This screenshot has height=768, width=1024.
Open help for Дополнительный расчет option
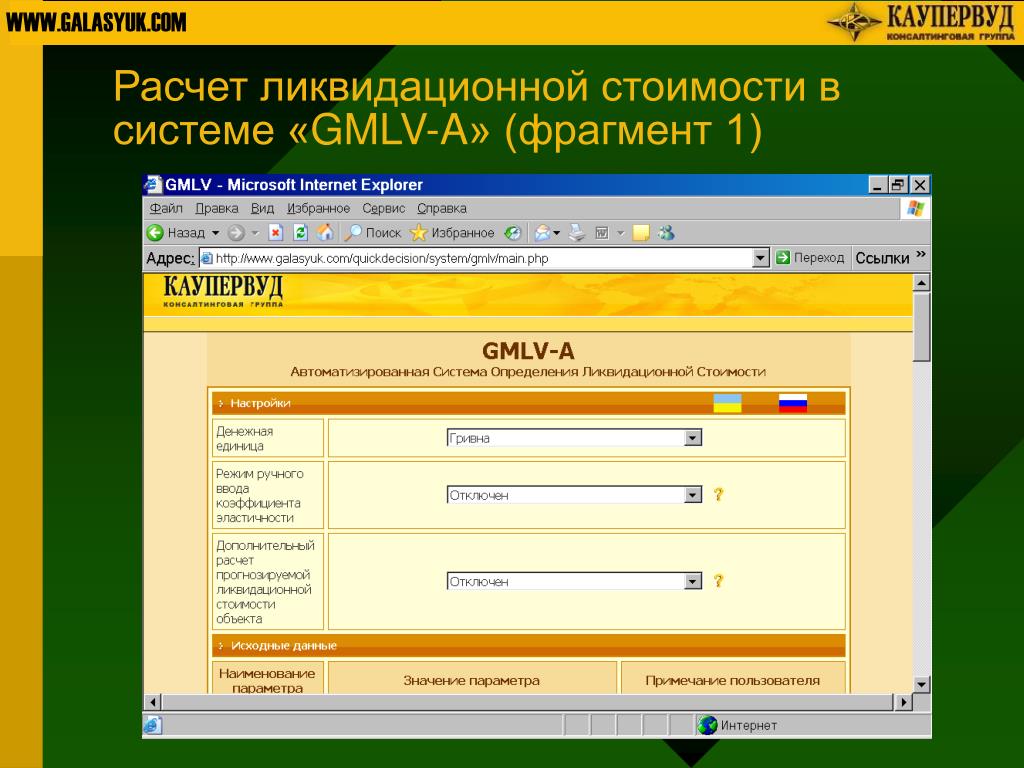718,581
